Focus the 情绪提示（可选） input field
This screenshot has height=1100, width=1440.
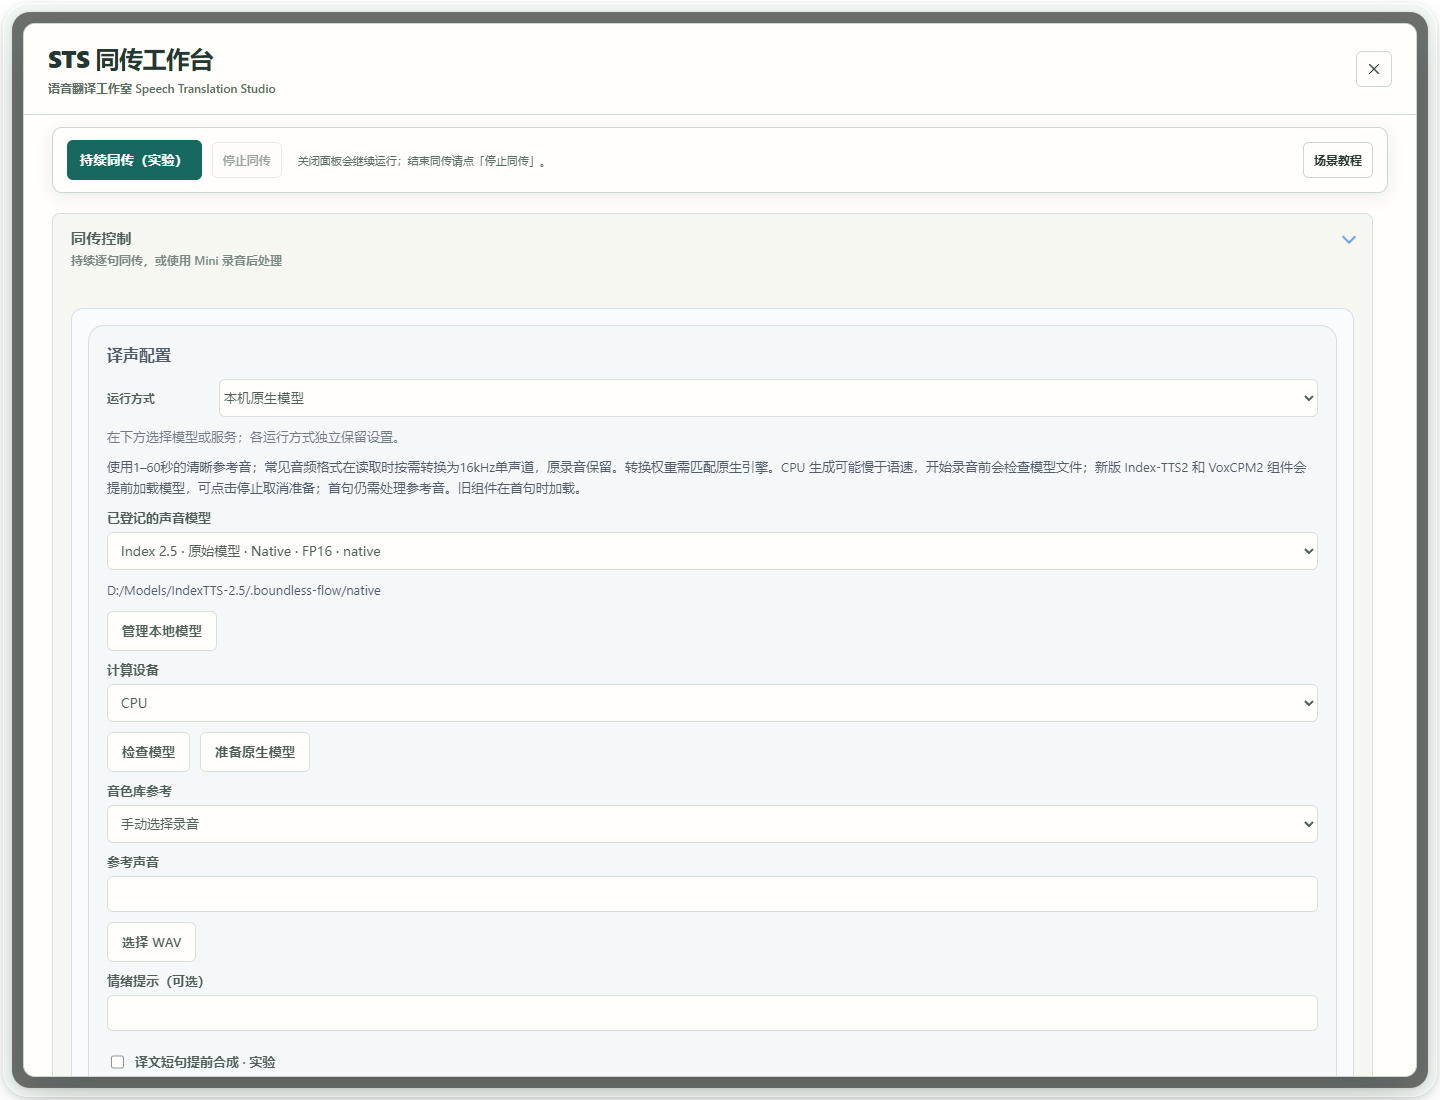pos(712,1013)
